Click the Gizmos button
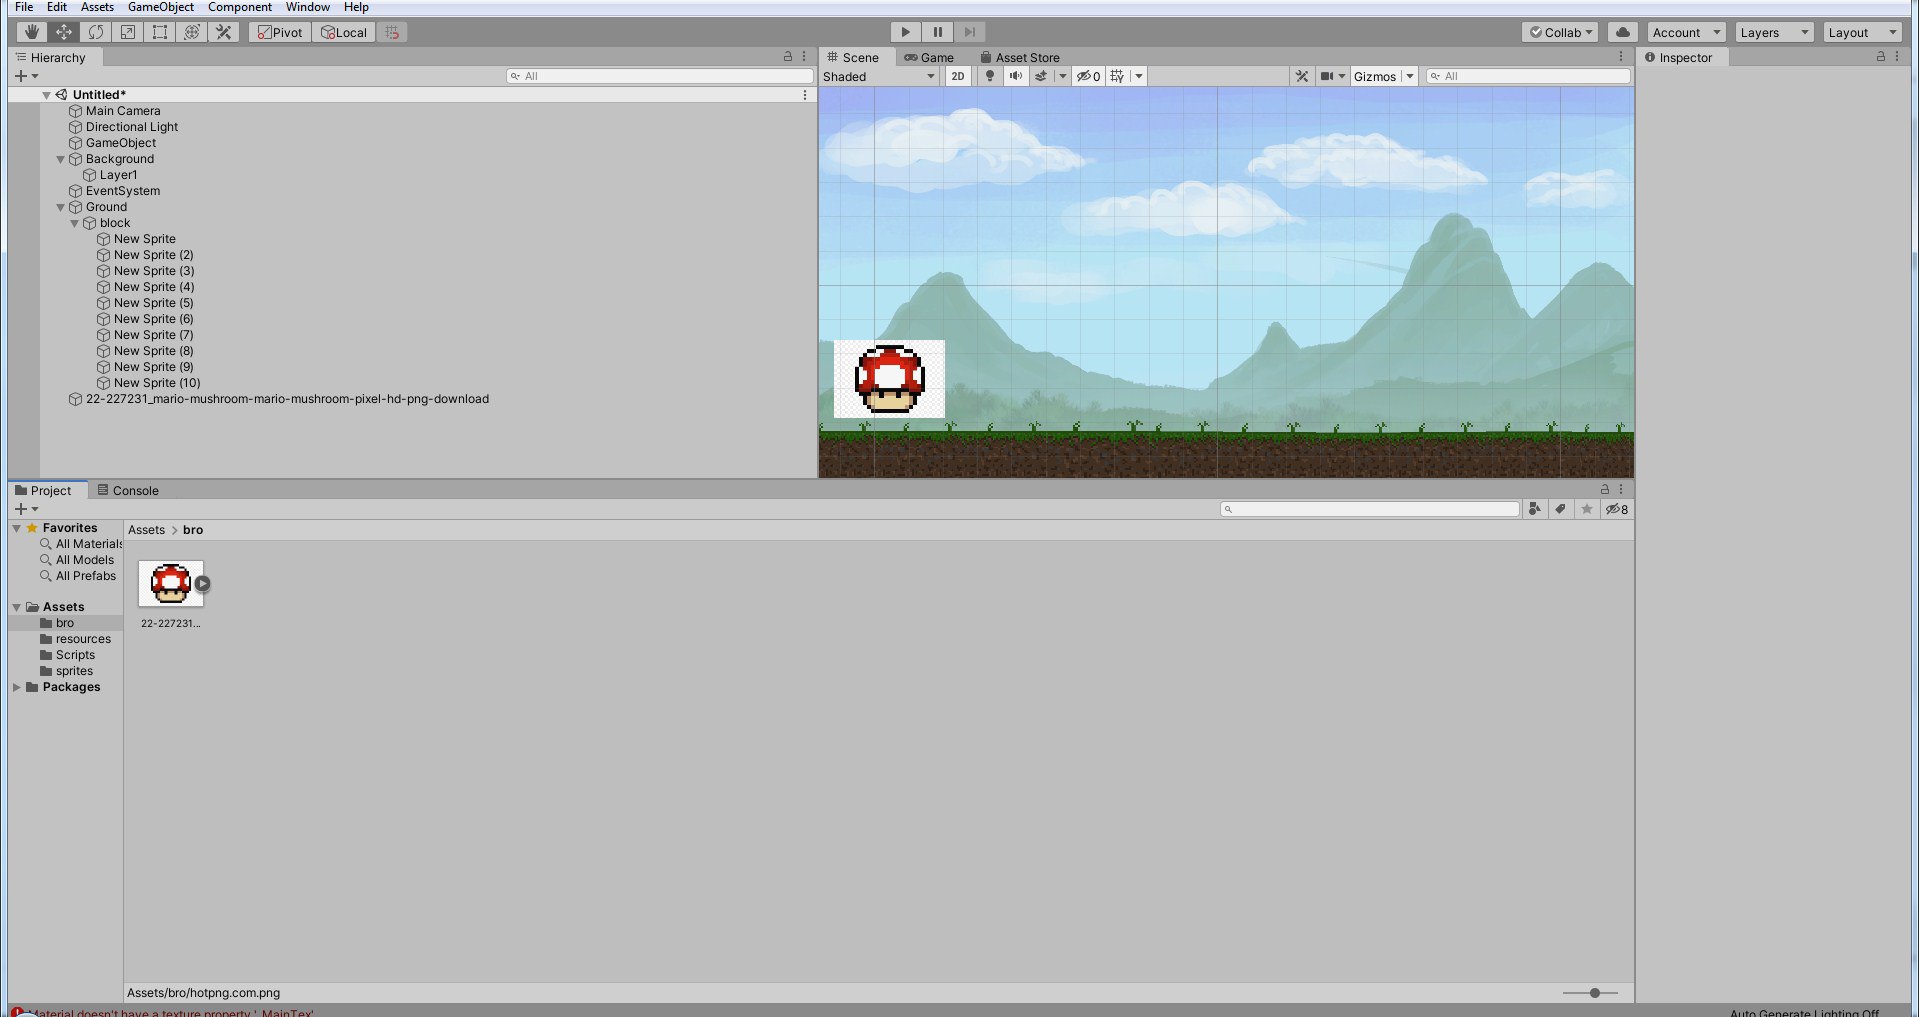Image resolution: width=1919 pixels, height=1017 pixels. pyautogui.click(x=1375, y=76)
